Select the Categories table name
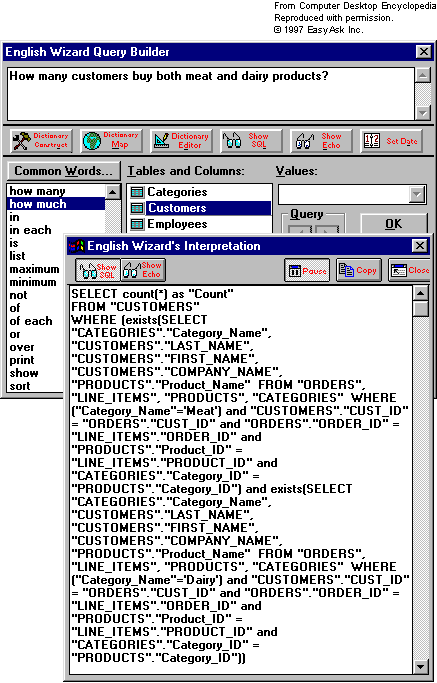The image size is (437, 683). coord(177,192)
